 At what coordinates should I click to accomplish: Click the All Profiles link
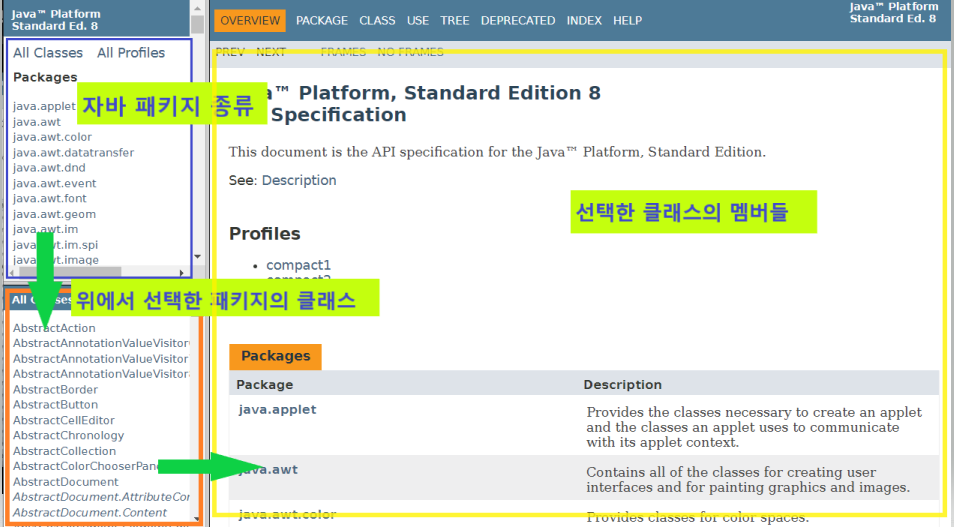(131, 53)
